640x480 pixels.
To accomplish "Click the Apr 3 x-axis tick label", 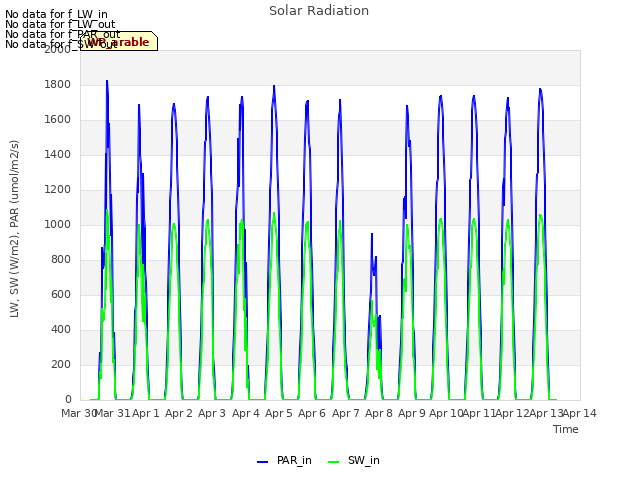I will tap(212, 413).
